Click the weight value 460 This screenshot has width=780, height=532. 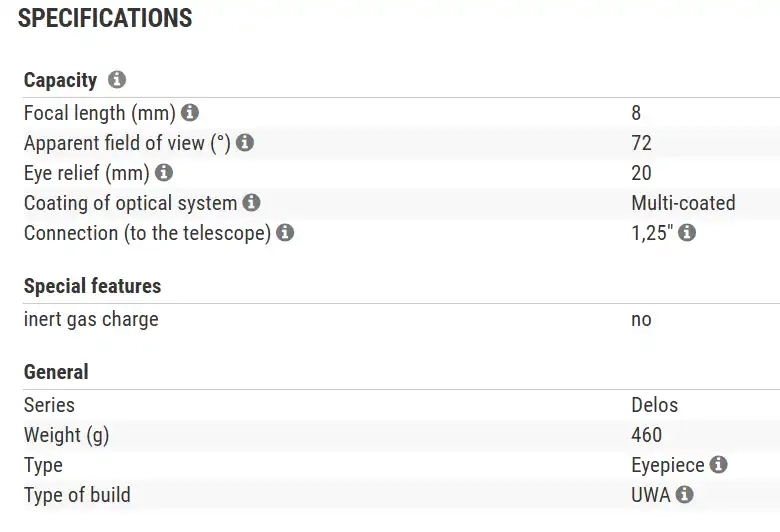[646, 435]
